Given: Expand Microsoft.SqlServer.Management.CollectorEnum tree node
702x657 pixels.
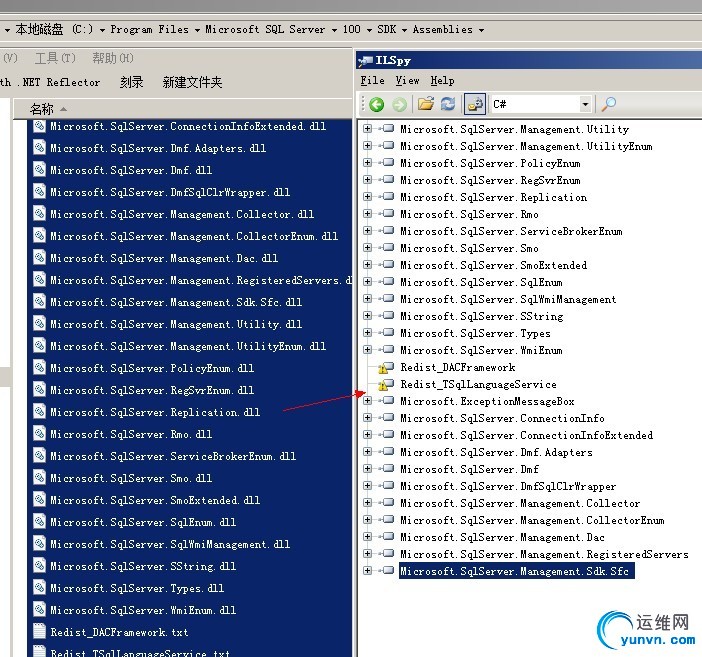Looking at the screenshot, I should (x=368, y=520).
